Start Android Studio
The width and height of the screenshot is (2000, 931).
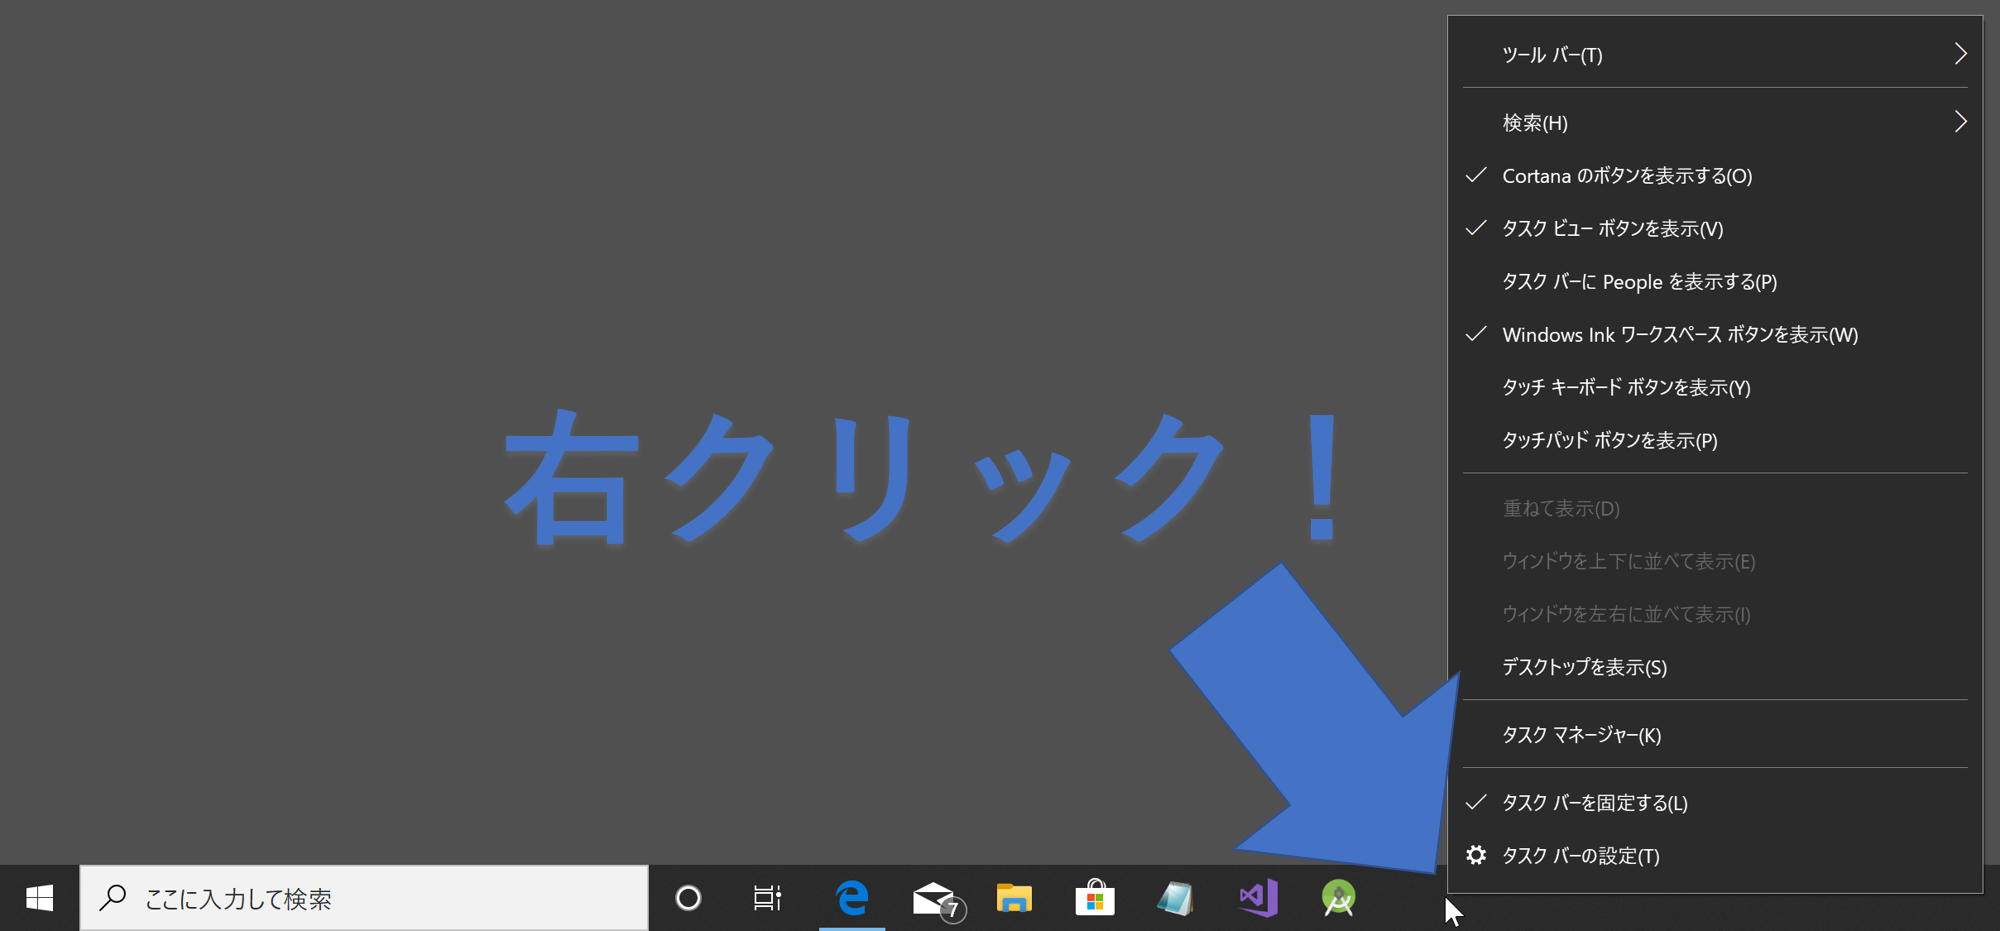(1340, 898)
